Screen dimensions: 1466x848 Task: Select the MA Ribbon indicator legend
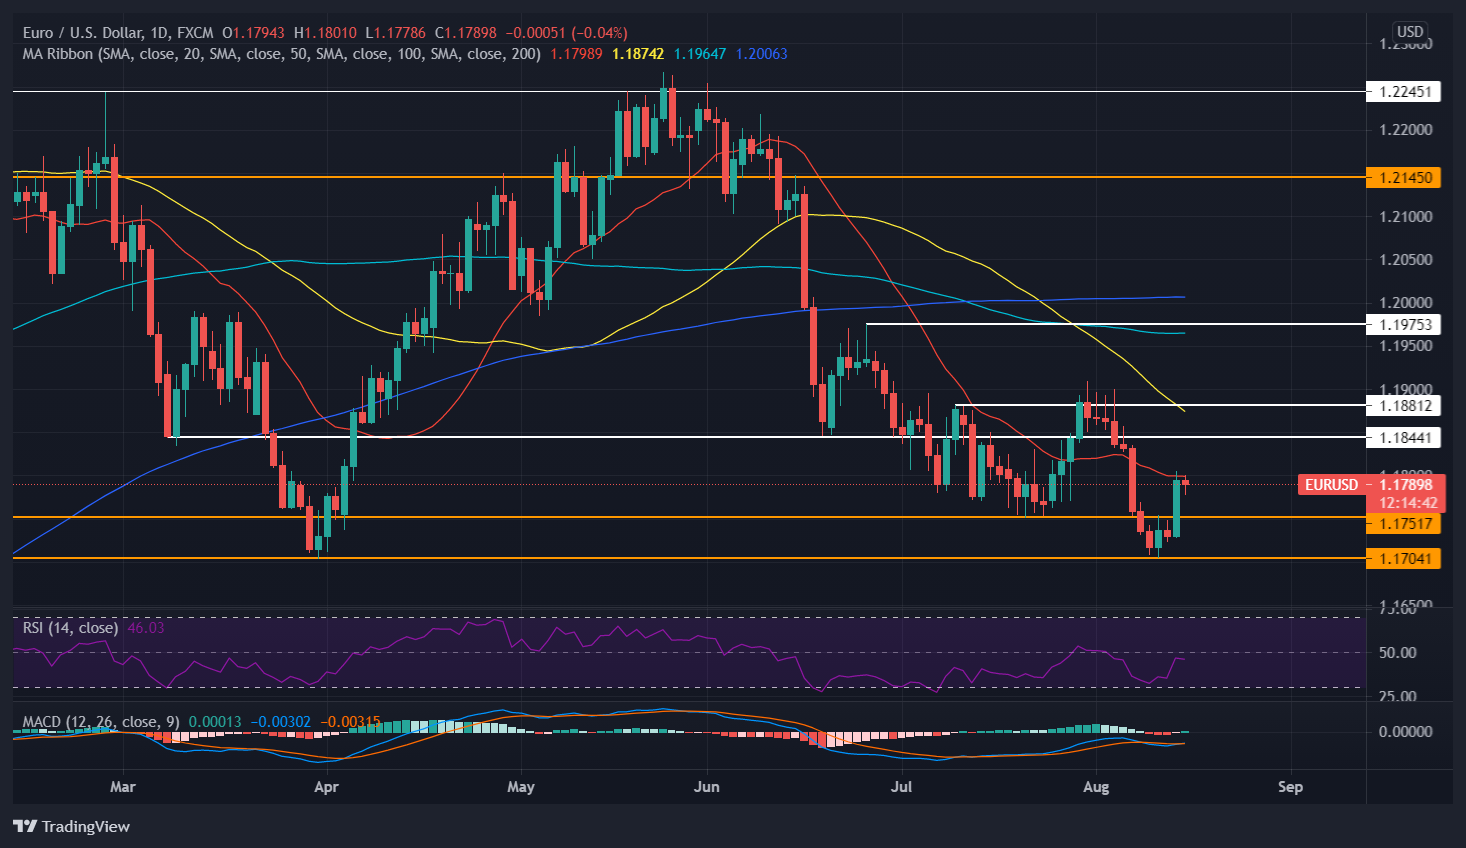pos(282,54)
